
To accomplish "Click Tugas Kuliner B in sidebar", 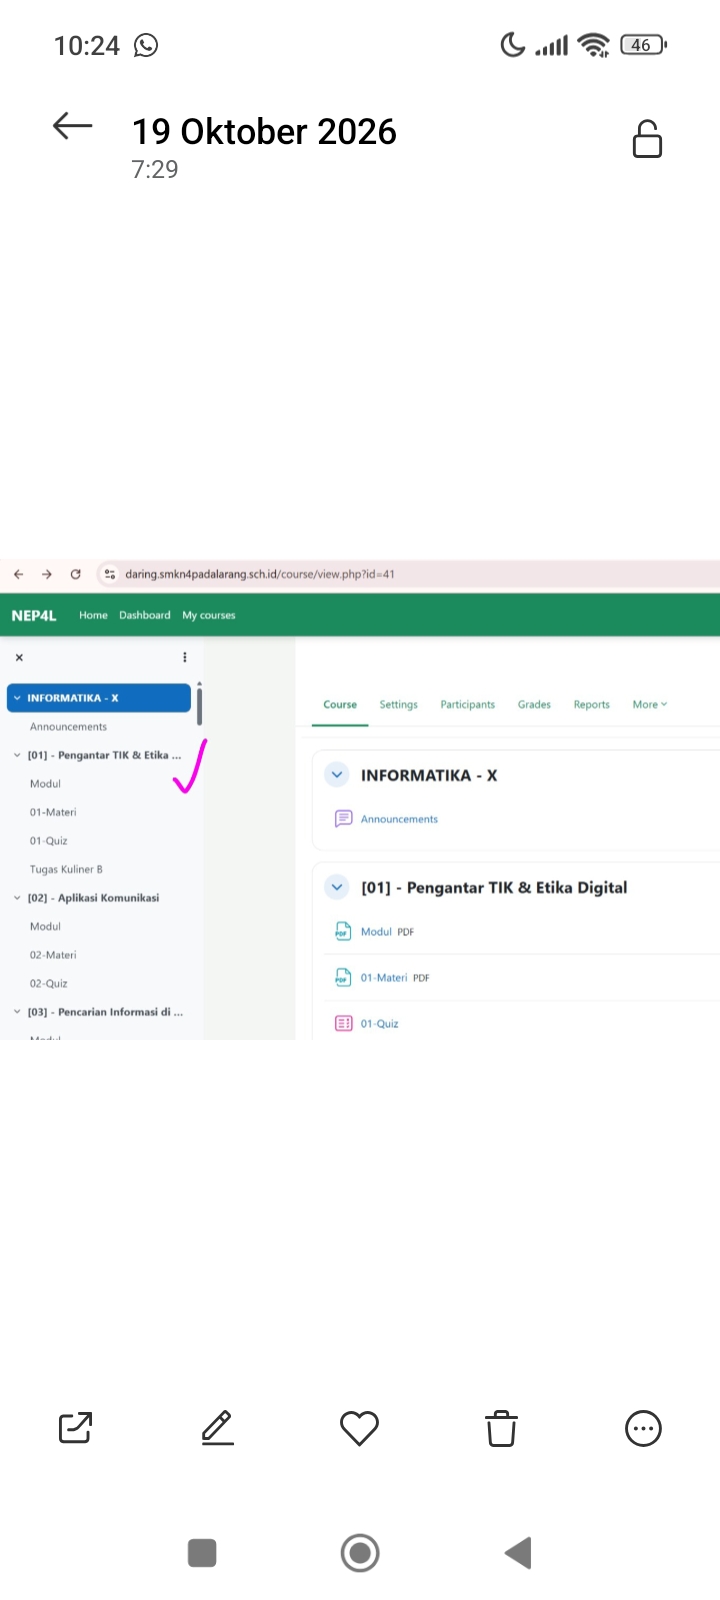I will (66, 869).
